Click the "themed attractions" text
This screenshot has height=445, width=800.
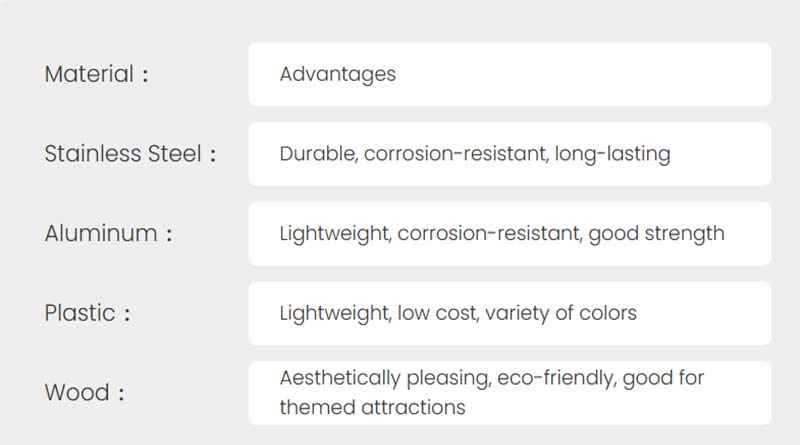coord(372,407)
